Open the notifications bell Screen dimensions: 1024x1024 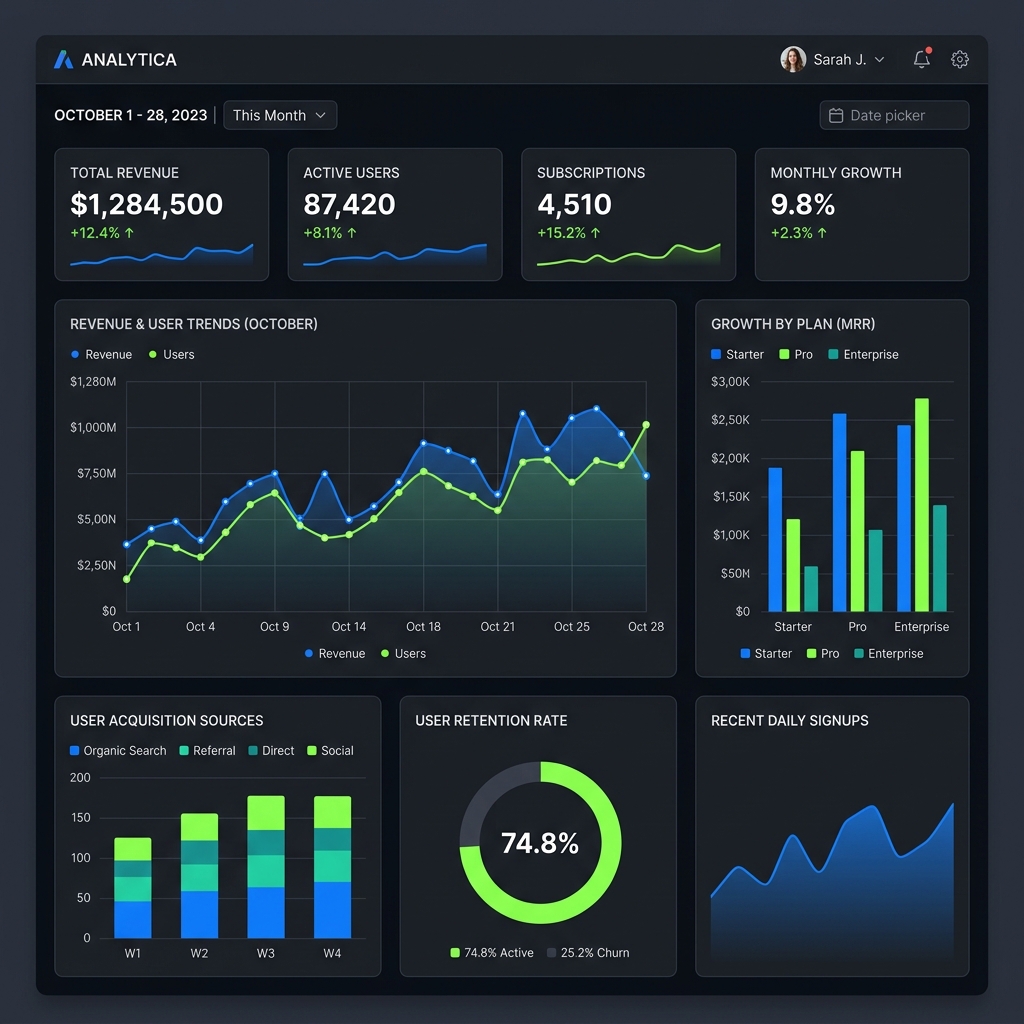pos(922,60)
